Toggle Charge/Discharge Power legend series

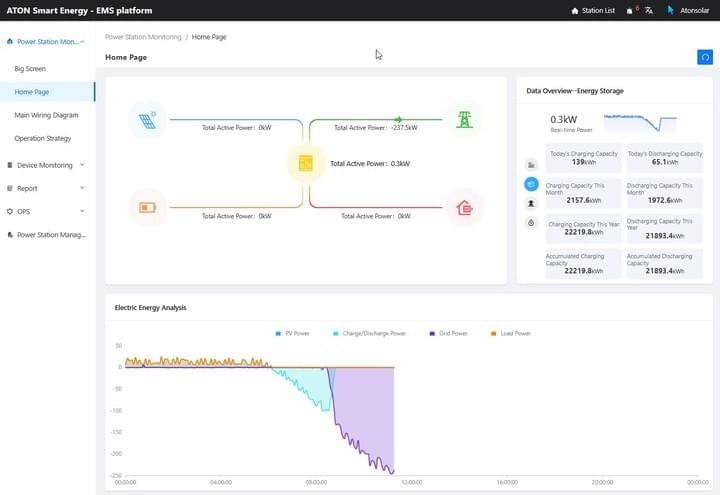(369, 333)
